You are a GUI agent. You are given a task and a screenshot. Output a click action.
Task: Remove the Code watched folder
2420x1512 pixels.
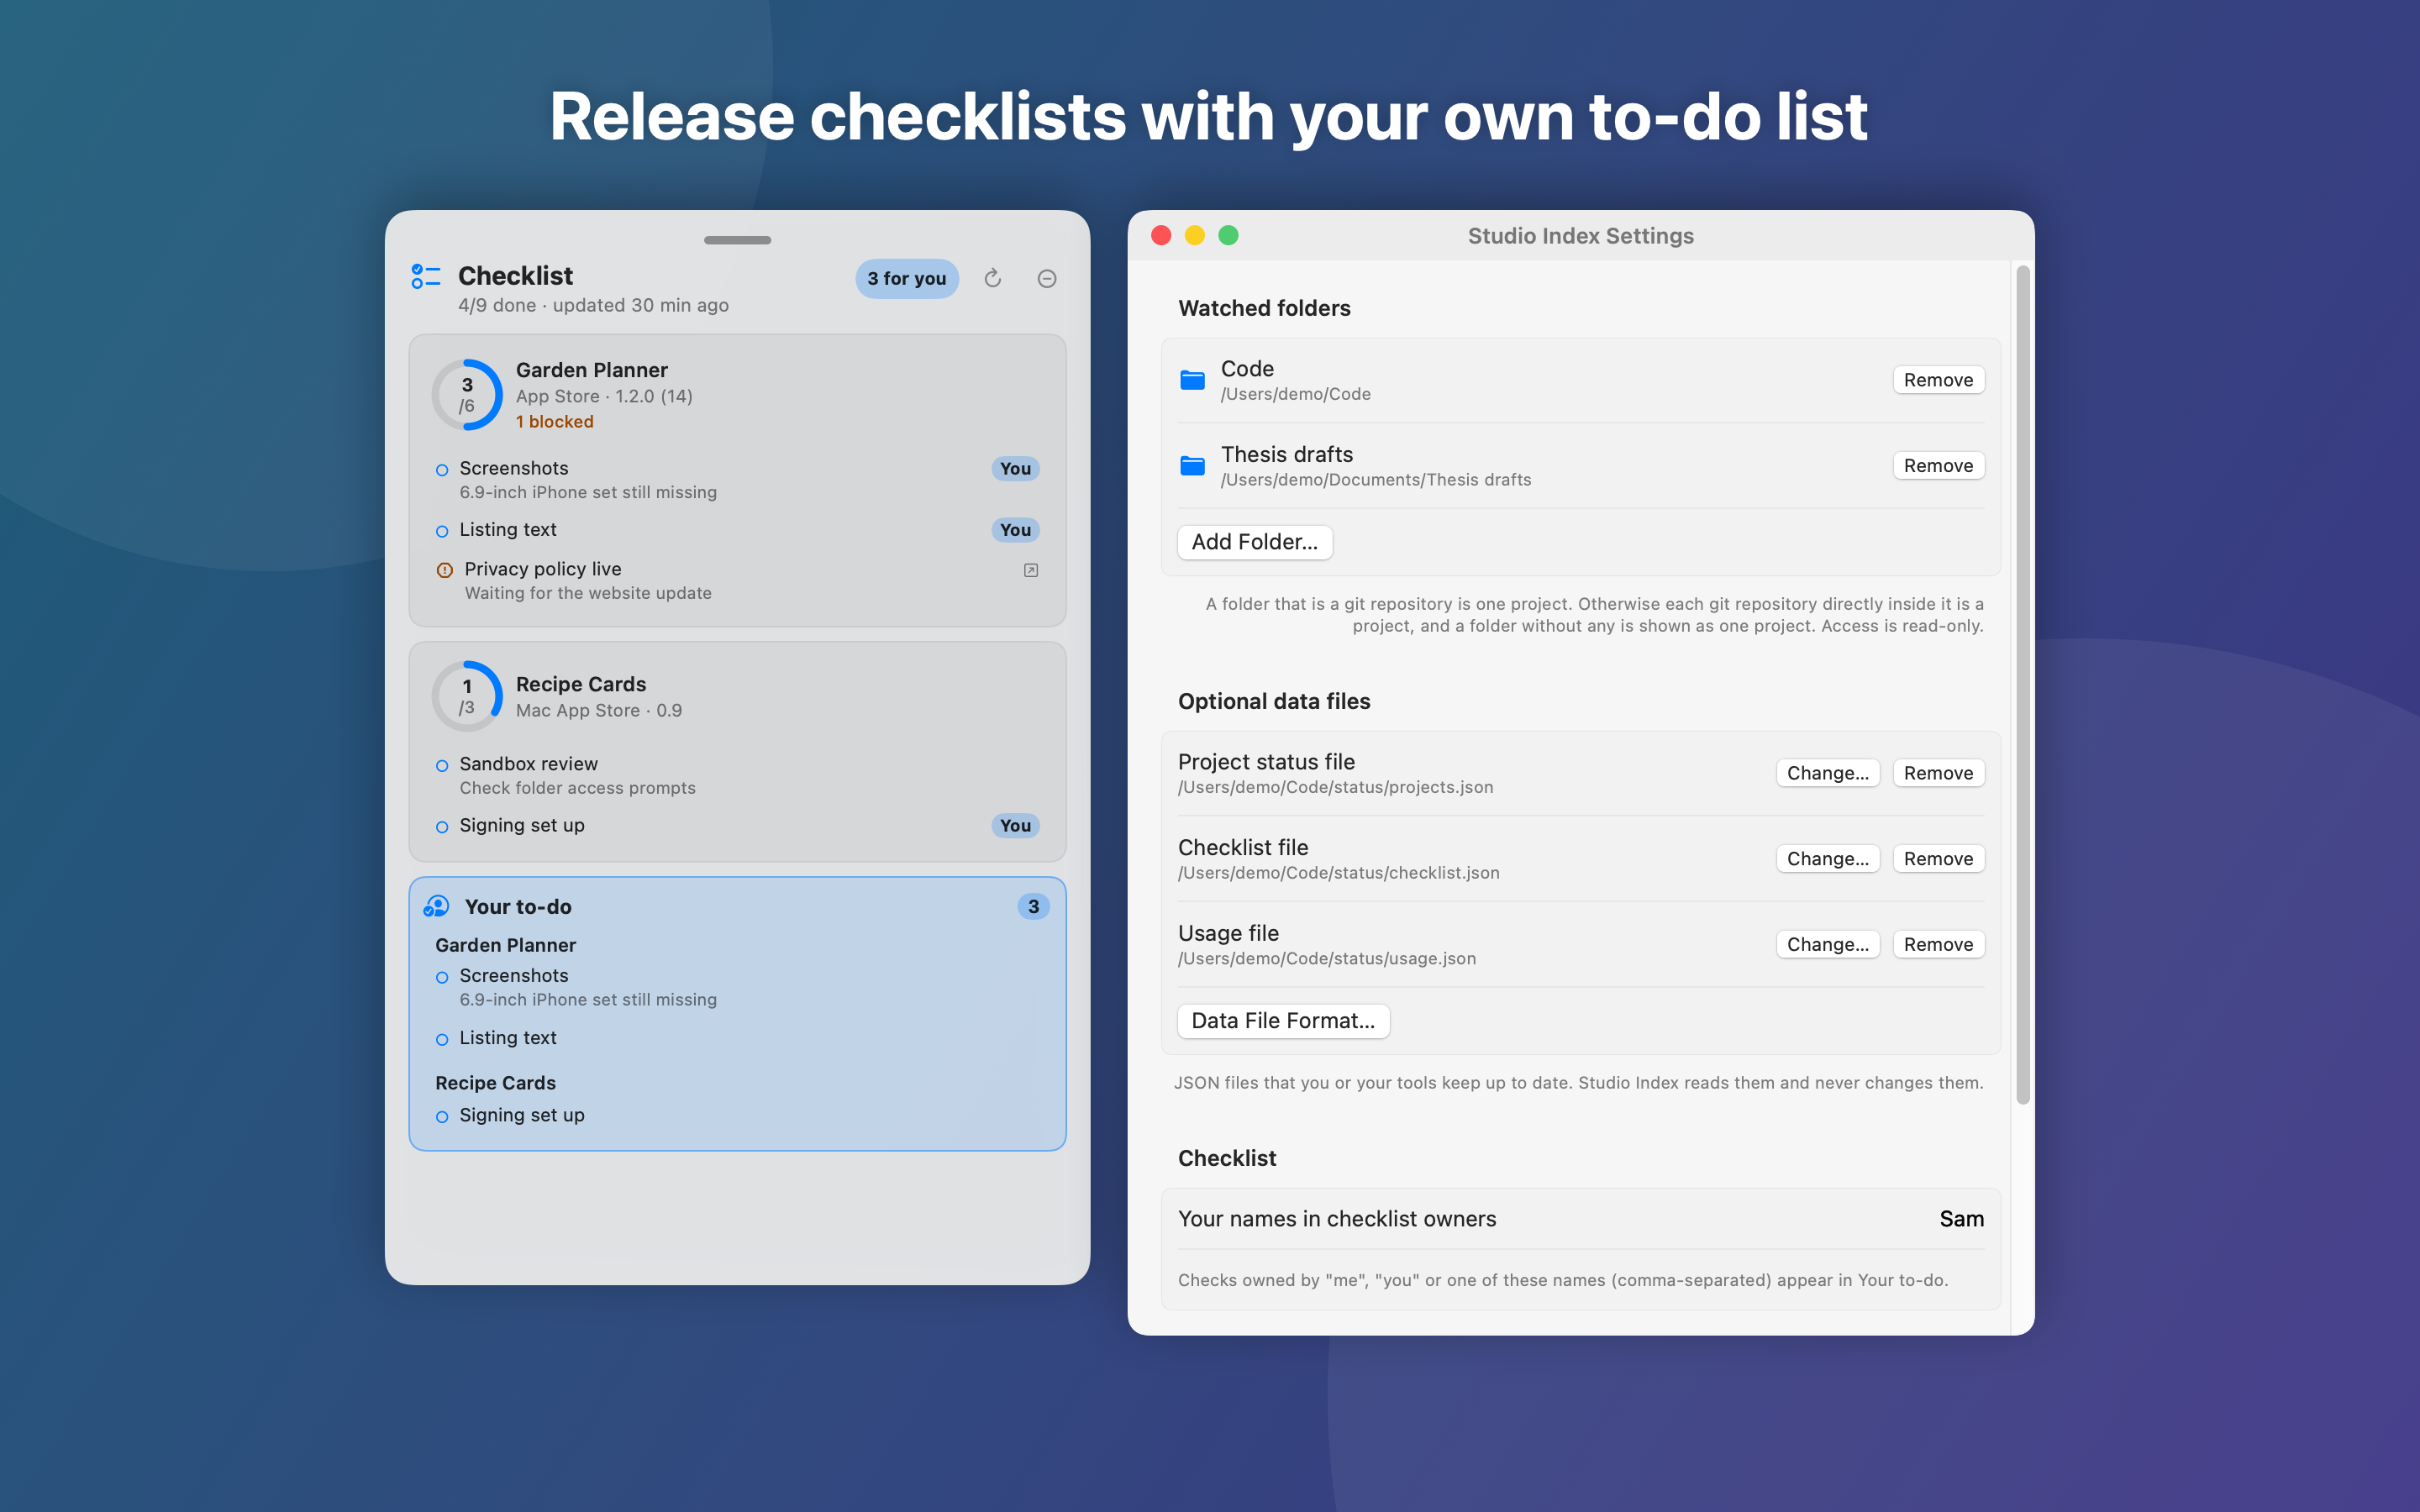[x=1938, y=380]
